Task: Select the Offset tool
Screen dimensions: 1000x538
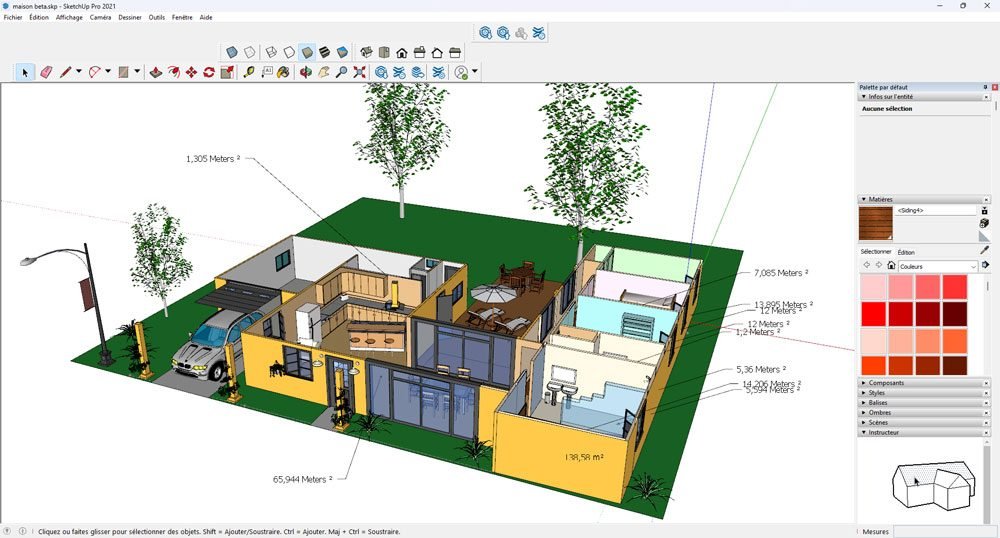Action: pyautogui.click(x=173, y=73)
